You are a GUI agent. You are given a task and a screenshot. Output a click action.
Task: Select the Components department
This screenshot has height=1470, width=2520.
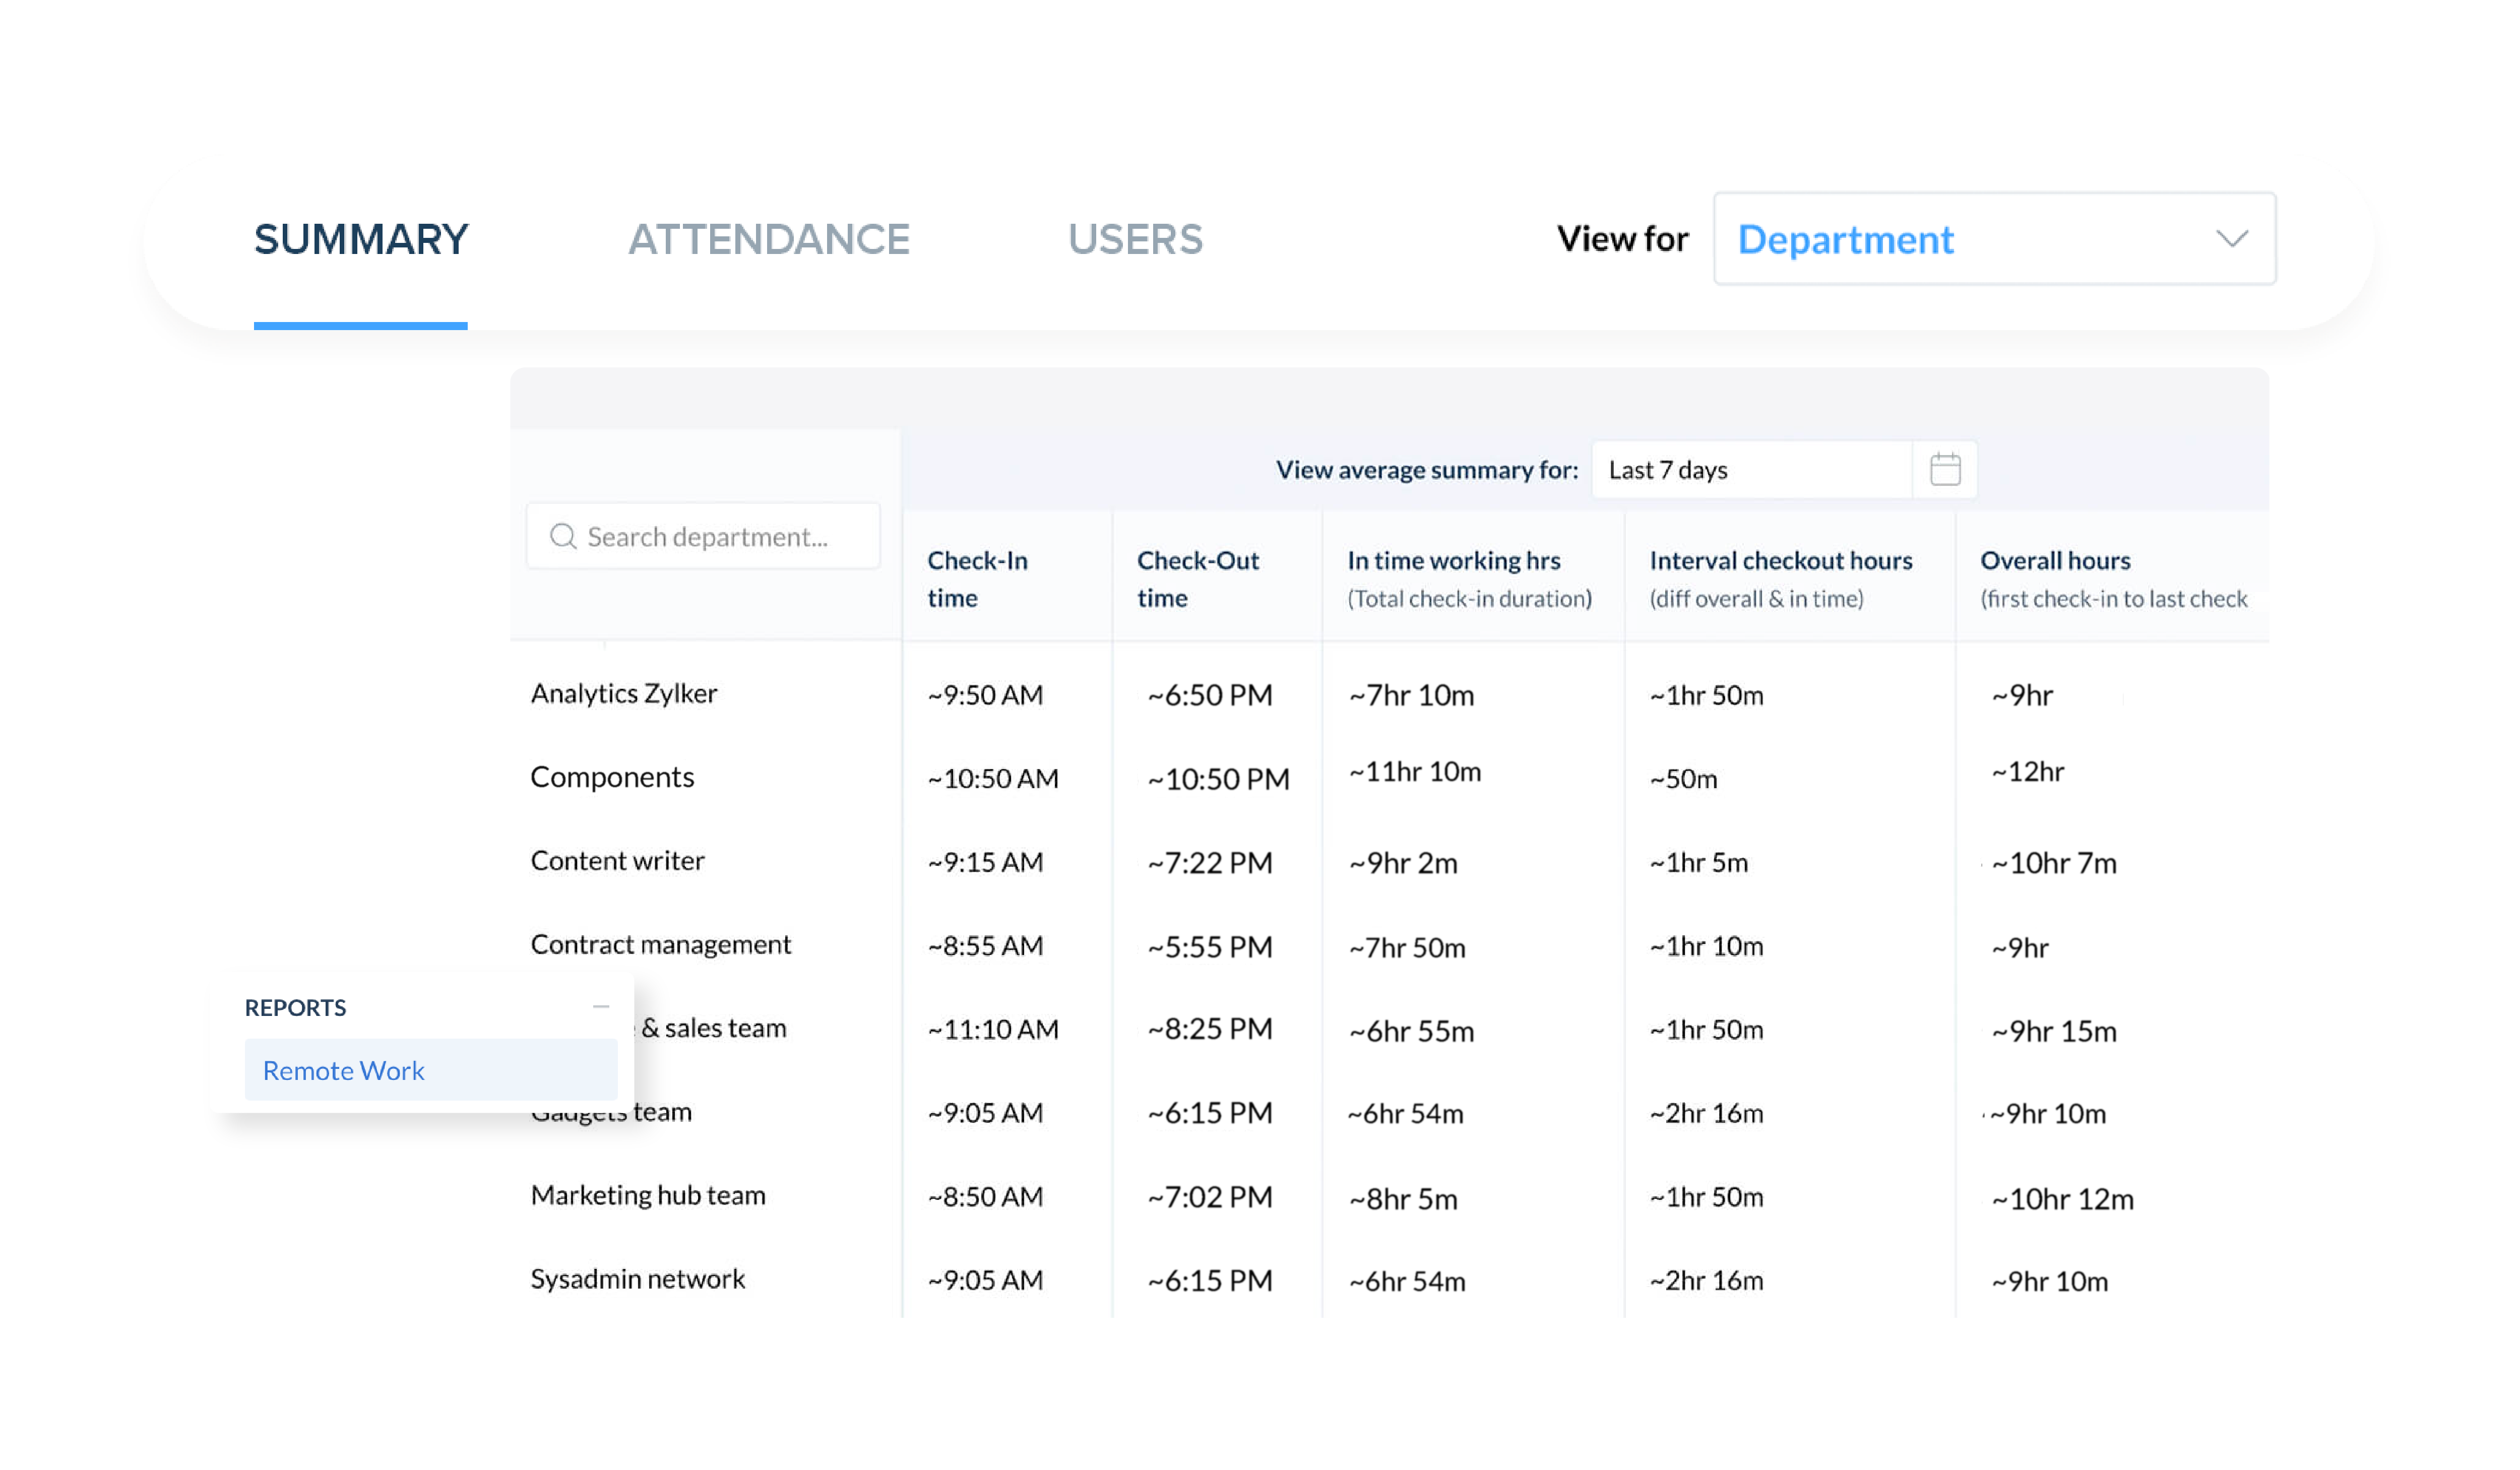(611, 777)
